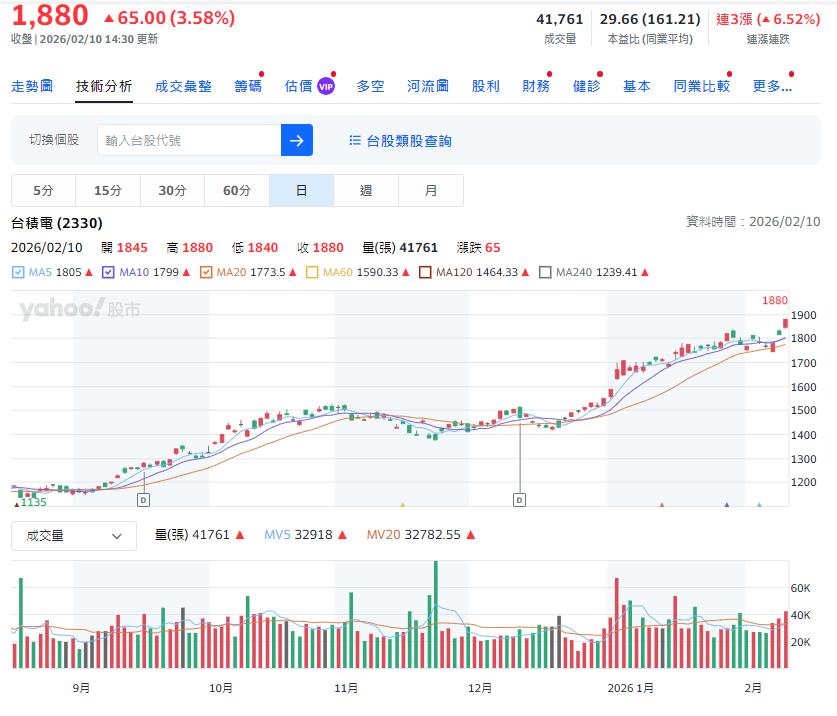
Task: Switch to the 60分 chart interval
Action: pos(236,190)
